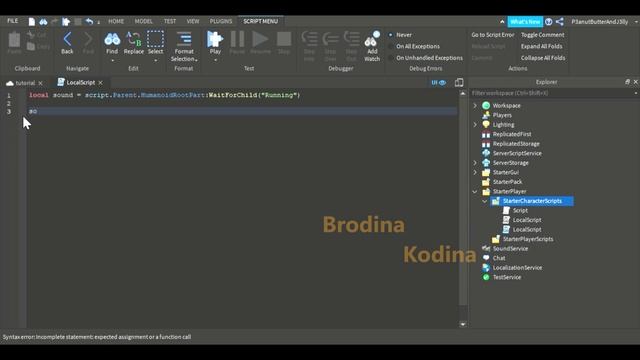Select Players in Explorer
Viewport: 640px width, 360px height.
click(x=502, y=115)
